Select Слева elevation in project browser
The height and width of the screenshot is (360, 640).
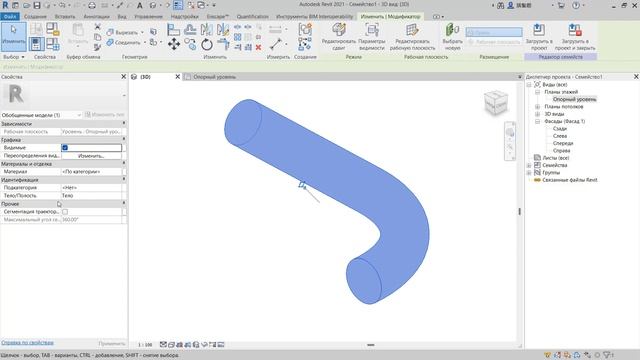pos(560,136)
